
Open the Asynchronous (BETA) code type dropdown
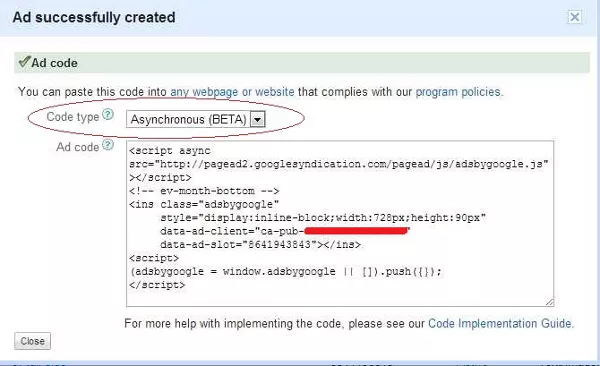click(x=196, y=119)
